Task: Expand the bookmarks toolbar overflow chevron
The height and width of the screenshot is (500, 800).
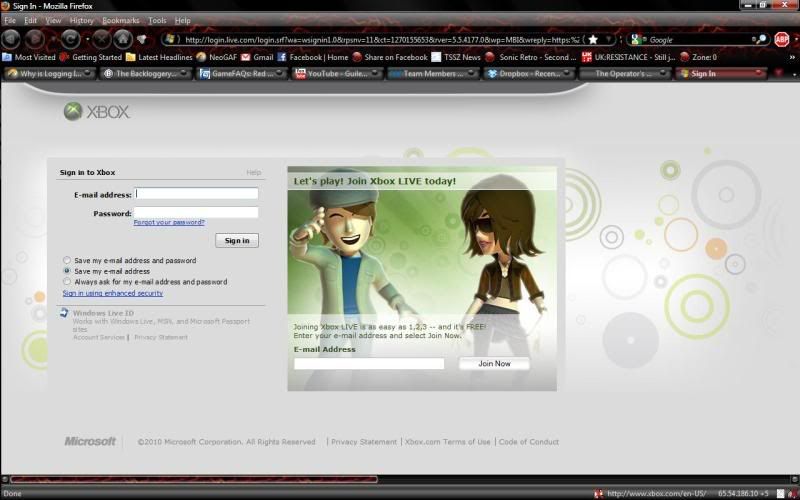Action: (x=792, y=57)
